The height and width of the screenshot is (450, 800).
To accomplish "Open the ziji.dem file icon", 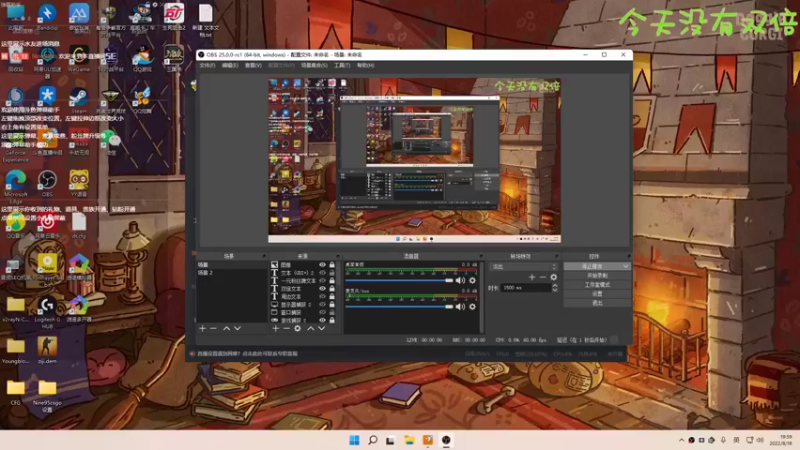I will 47,349.
